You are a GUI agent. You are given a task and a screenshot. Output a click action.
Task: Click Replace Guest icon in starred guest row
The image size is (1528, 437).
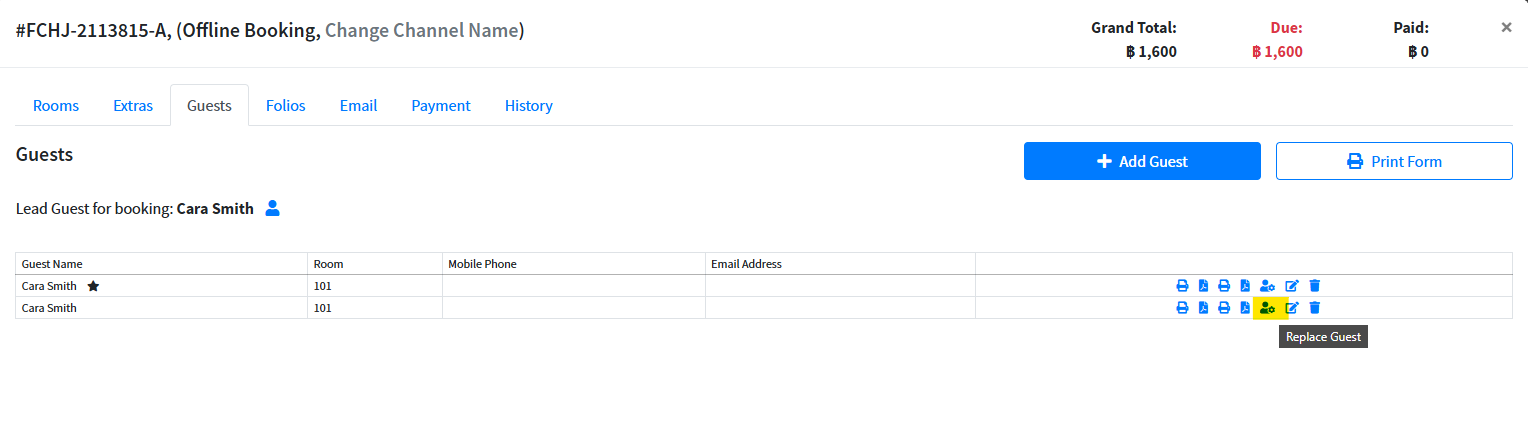(1267, 286)
